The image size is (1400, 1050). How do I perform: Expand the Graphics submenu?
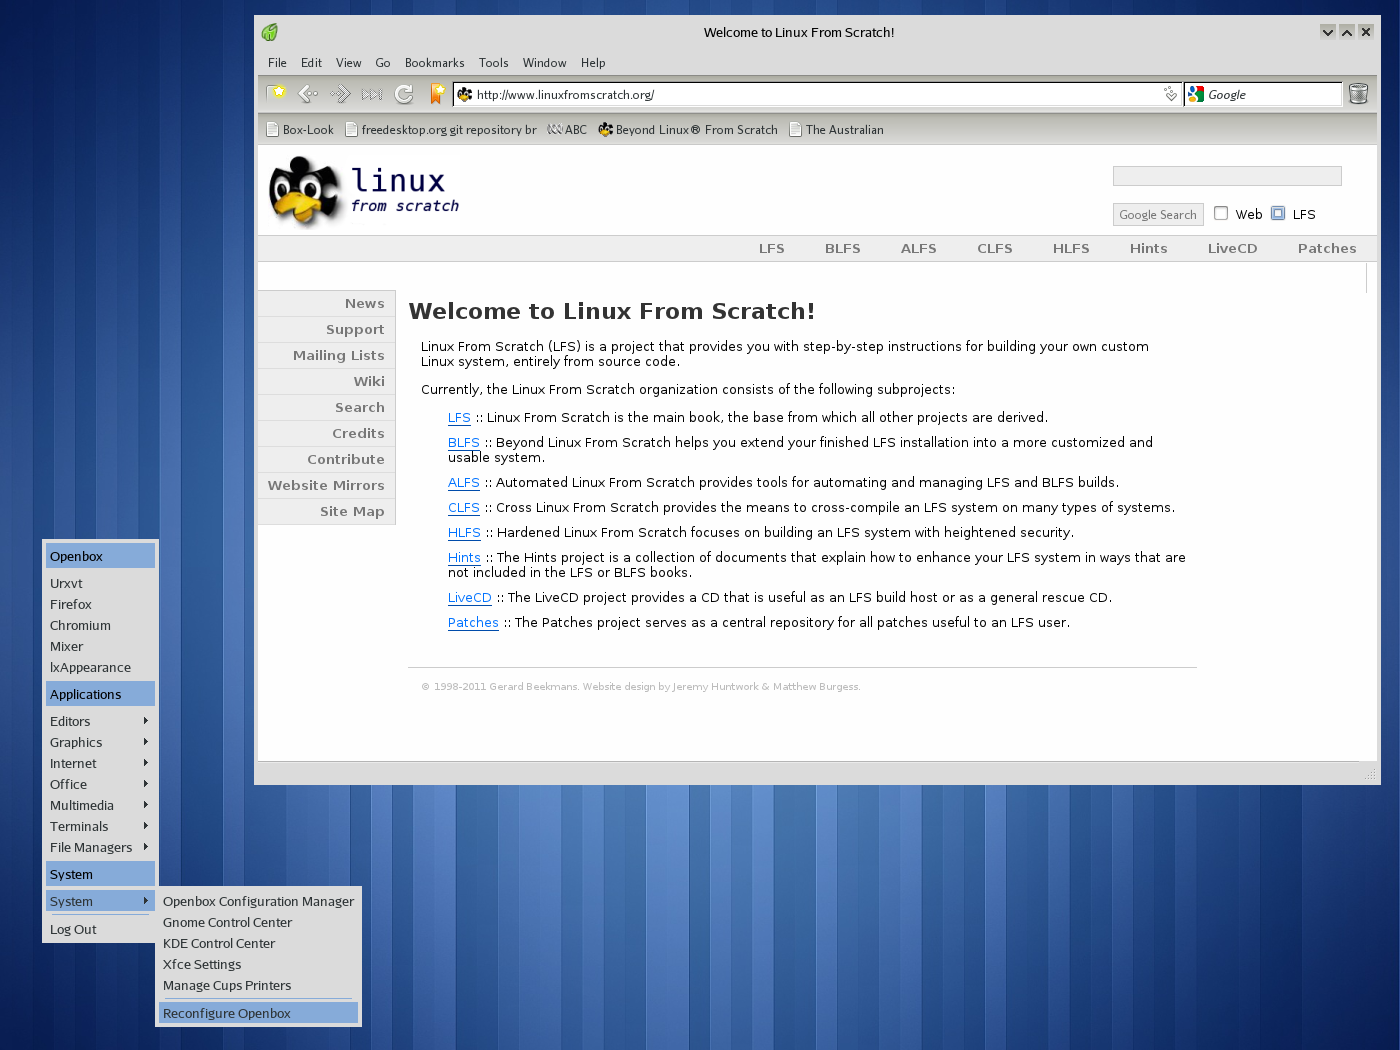(100, 743)
